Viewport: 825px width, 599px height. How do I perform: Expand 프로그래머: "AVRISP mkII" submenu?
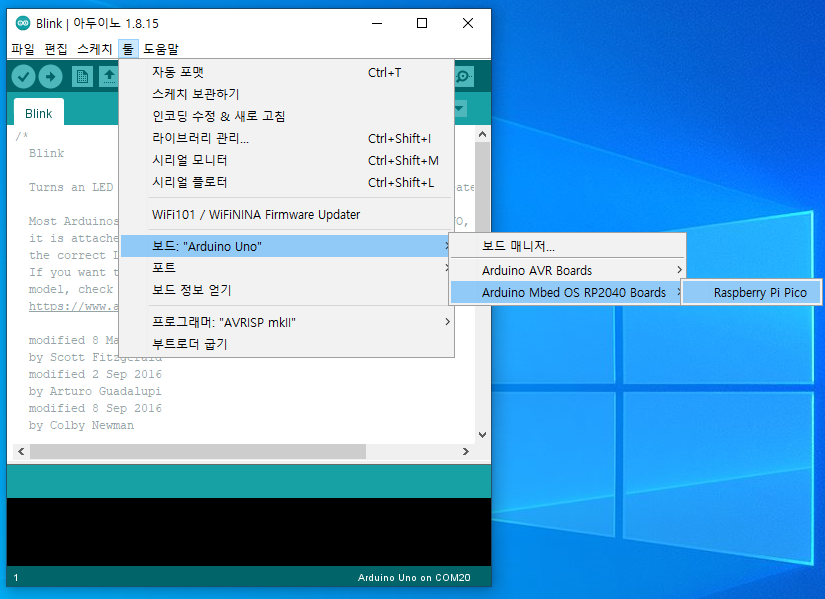(287, 322)
